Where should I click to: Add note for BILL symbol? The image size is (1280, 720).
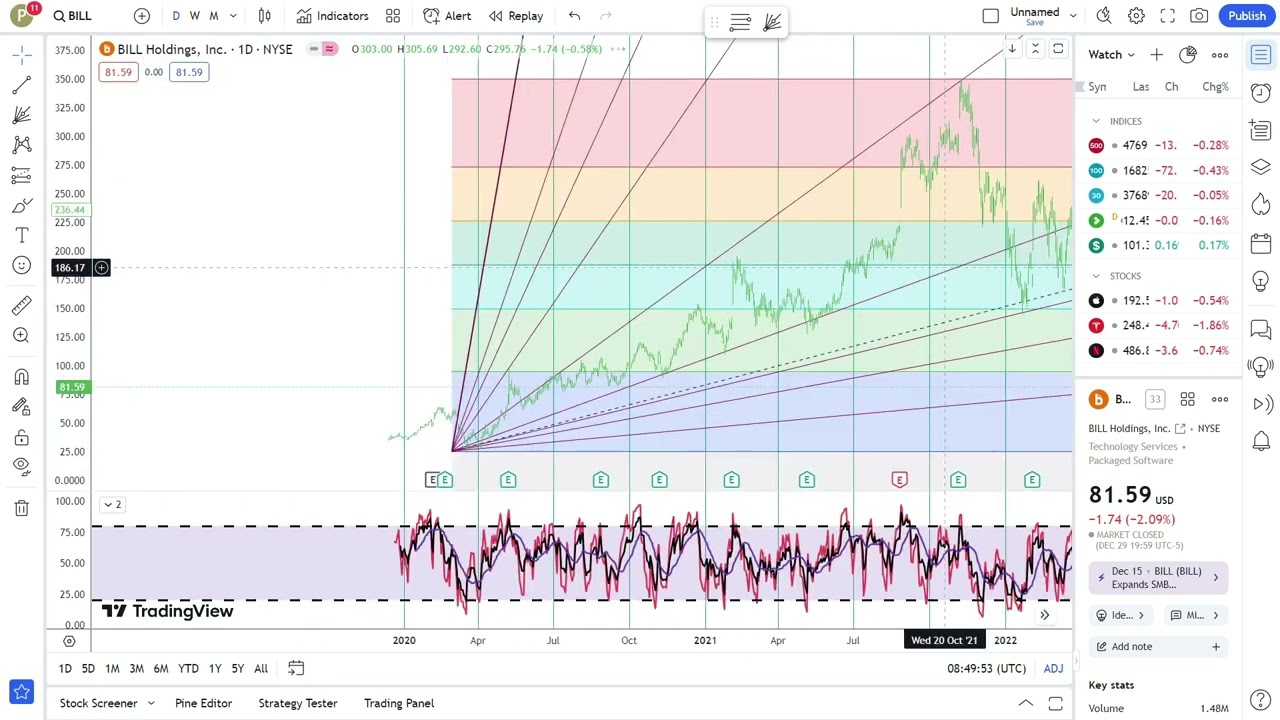coord(1157,647)
